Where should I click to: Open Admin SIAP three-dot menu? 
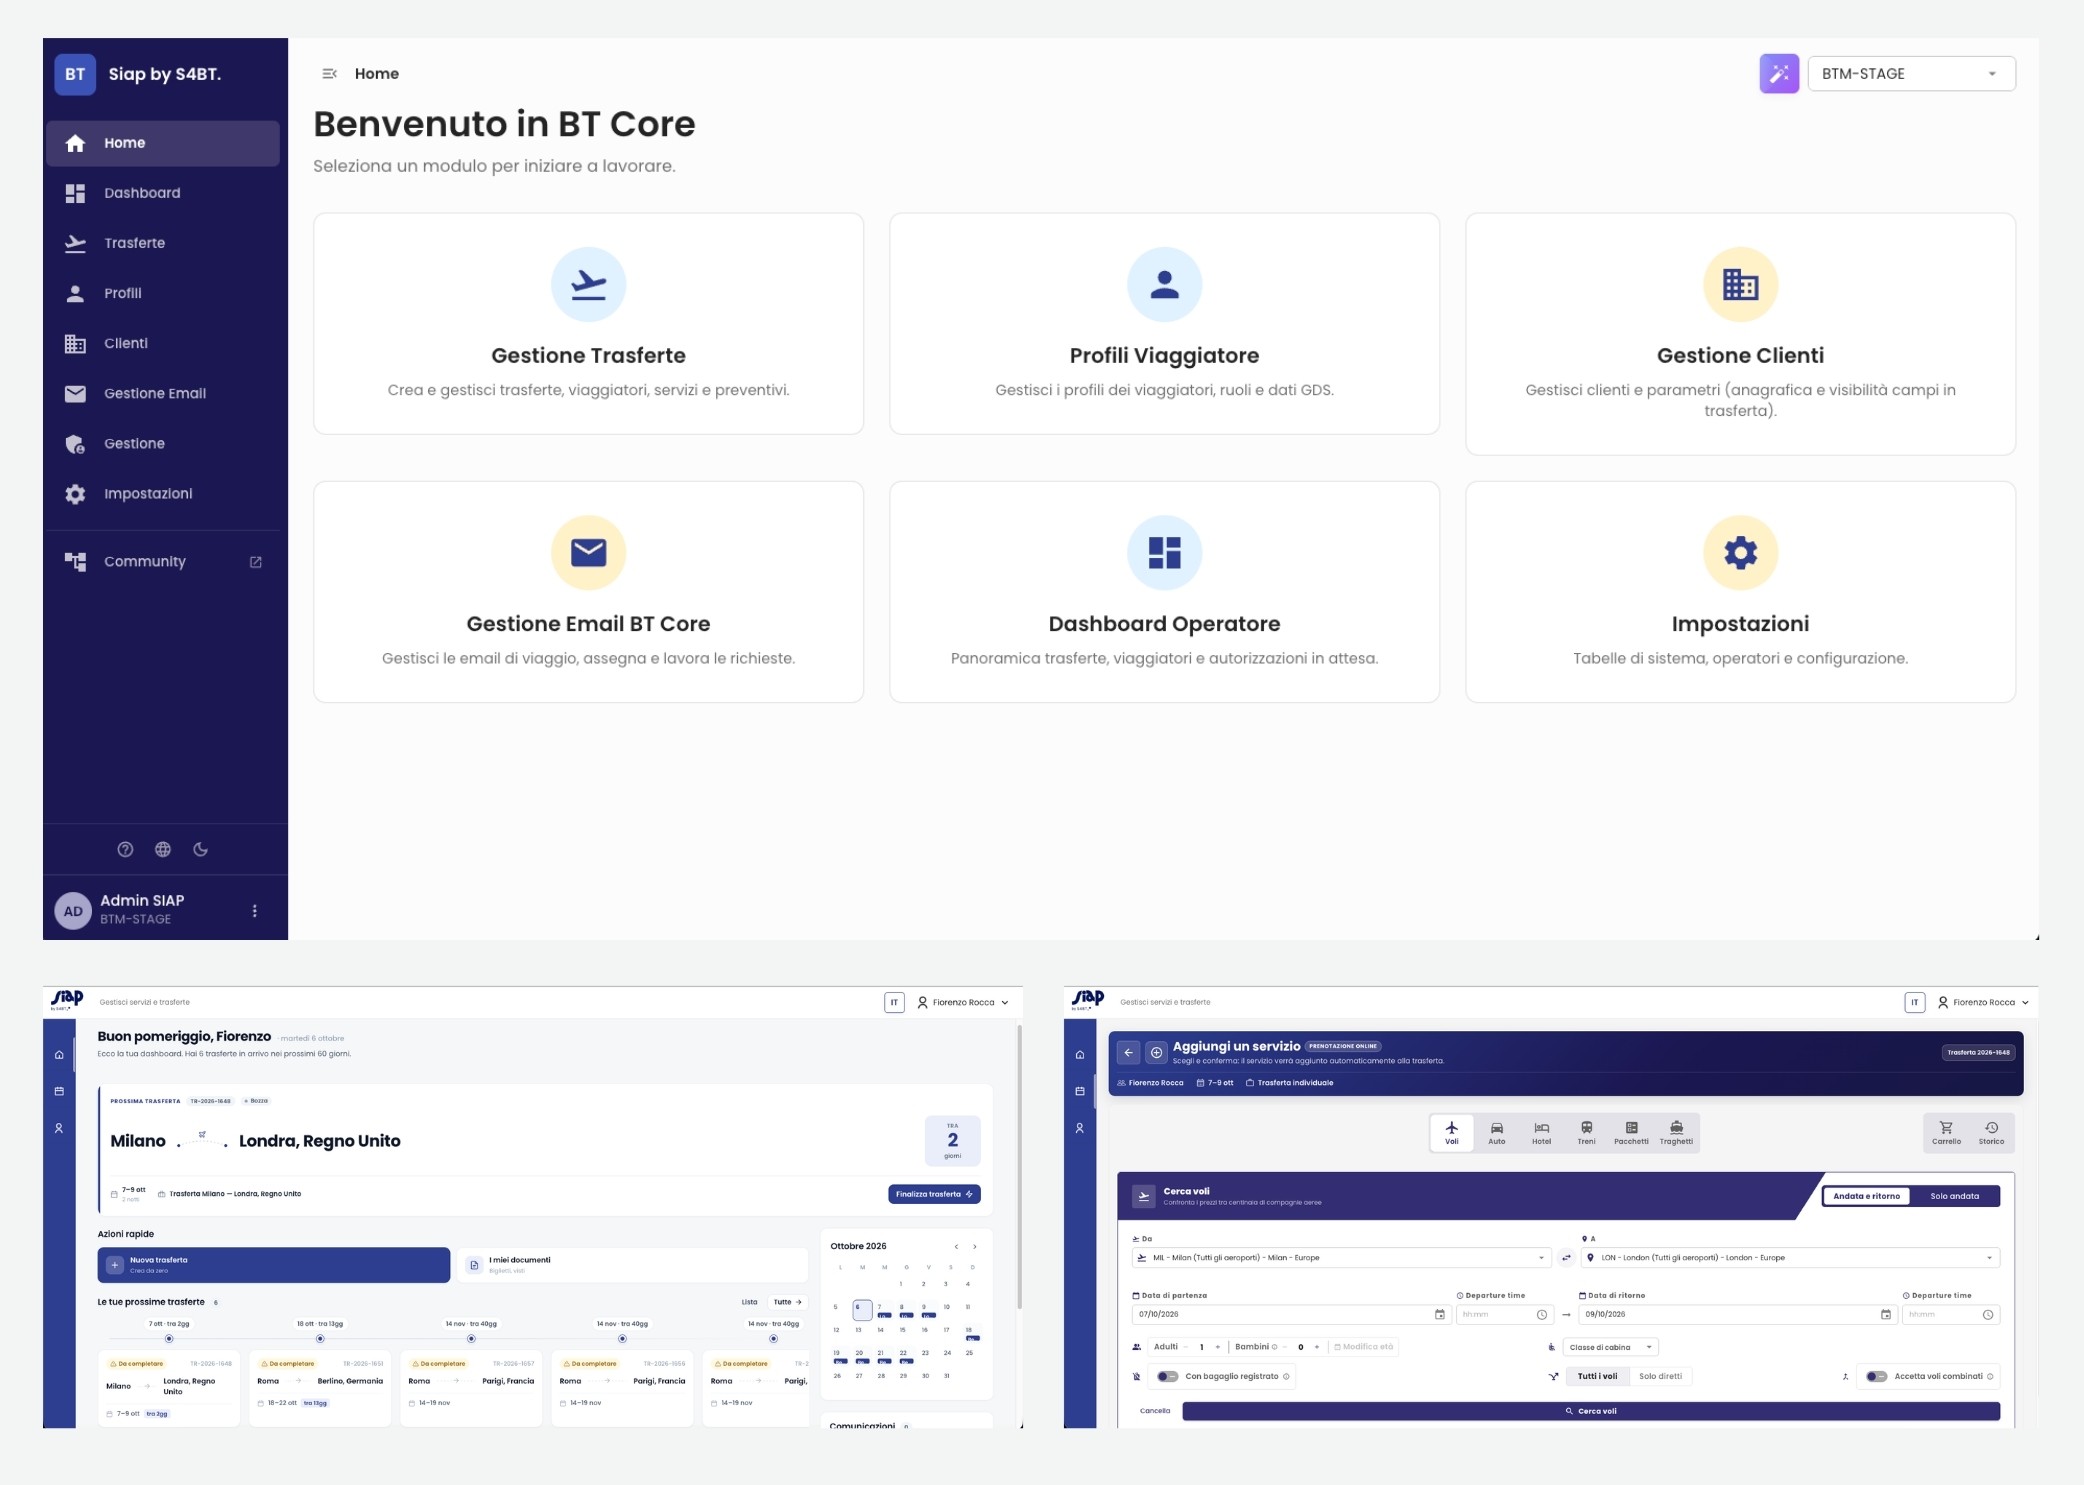(255, 910)
